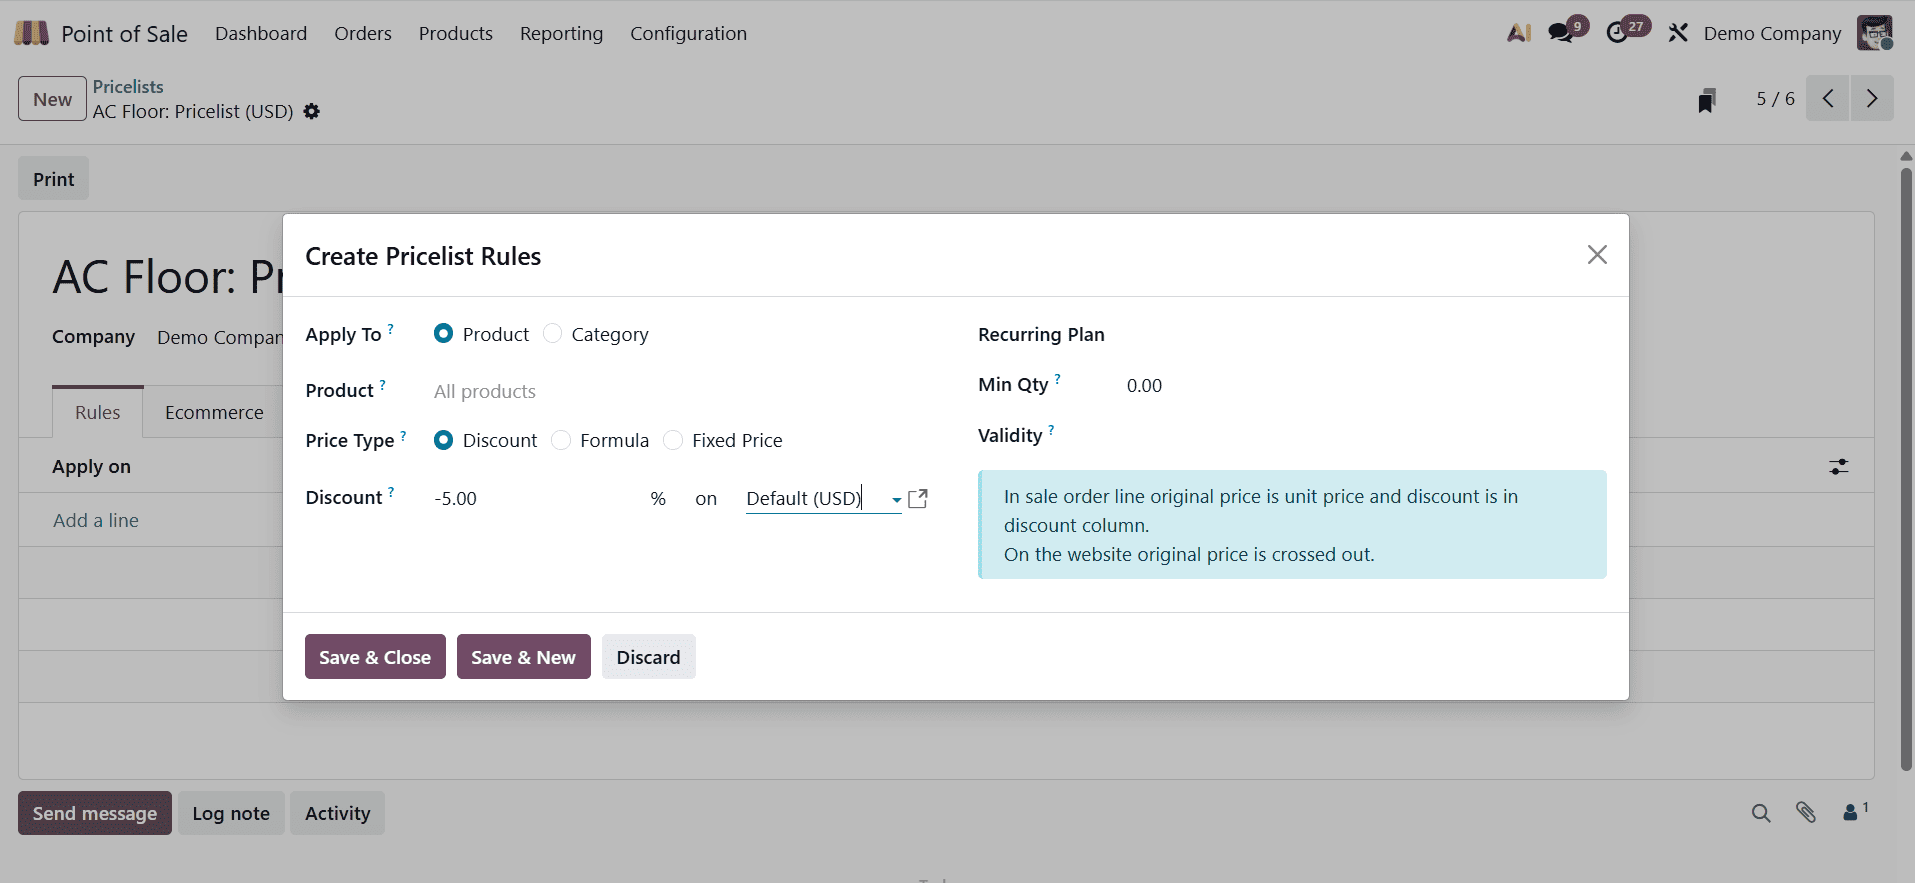Open the Dashboard menu
This screenshot has height=883, width=1915.
(261, 33)
